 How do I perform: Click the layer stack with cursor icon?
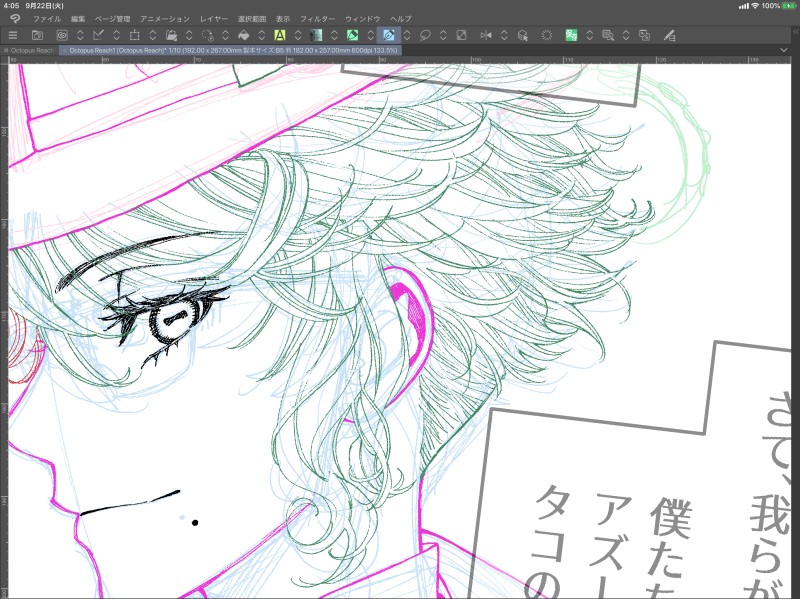click(x=522, y=35)
